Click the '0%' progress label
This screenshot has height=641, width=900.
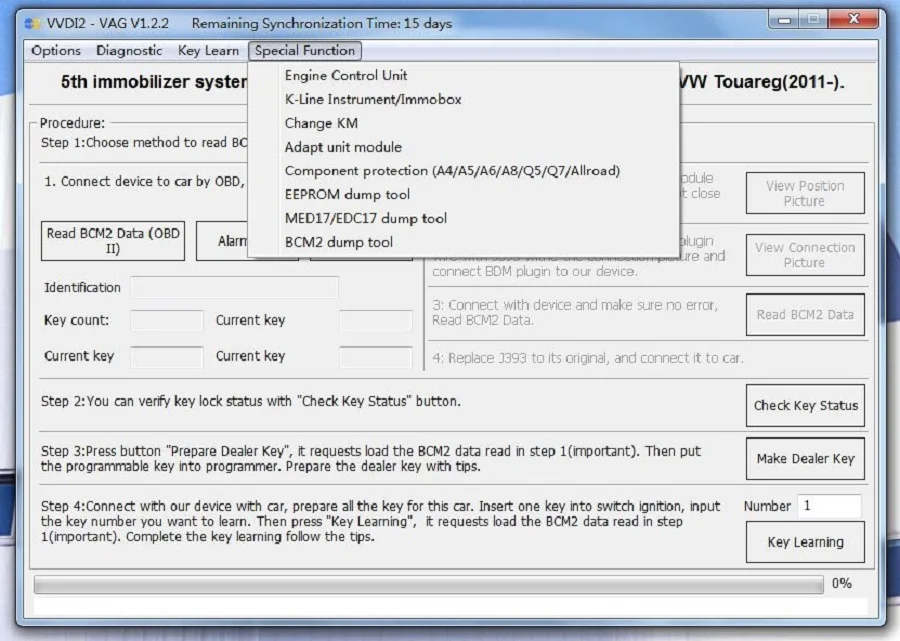(842, 584)
